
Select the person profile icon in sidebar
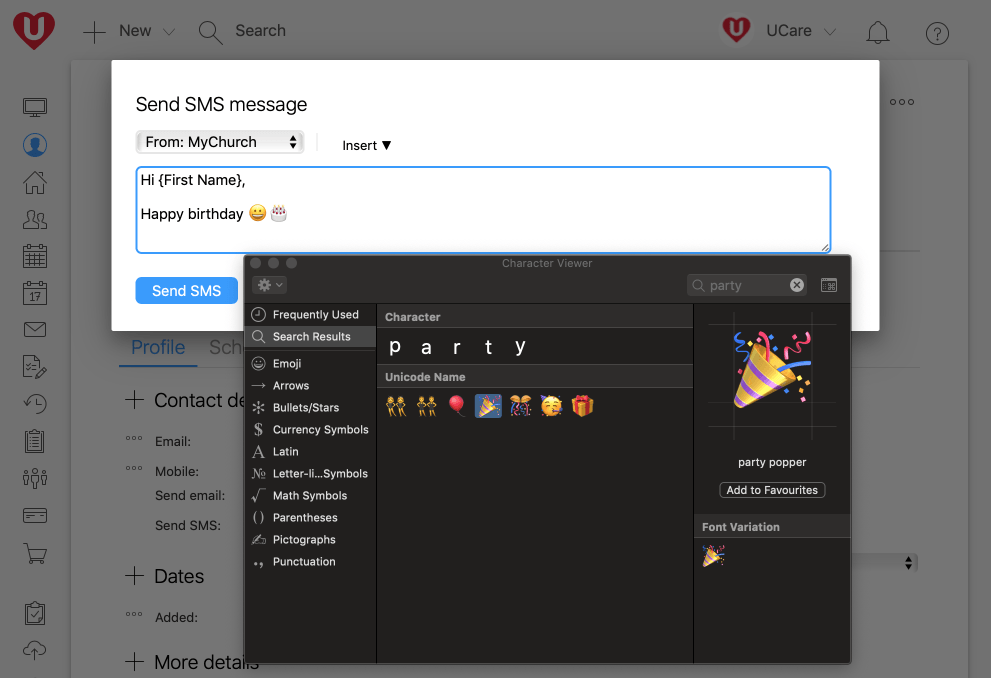(x=35, y=145)
